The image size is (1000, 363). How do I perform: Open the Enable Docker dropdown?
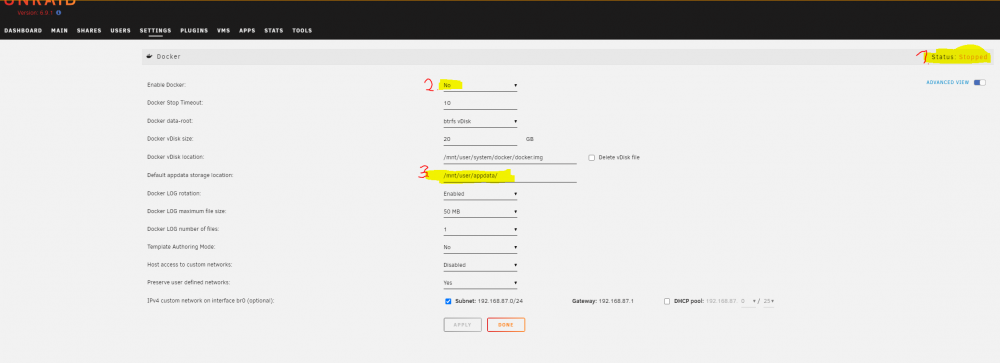tap(480, 85)
